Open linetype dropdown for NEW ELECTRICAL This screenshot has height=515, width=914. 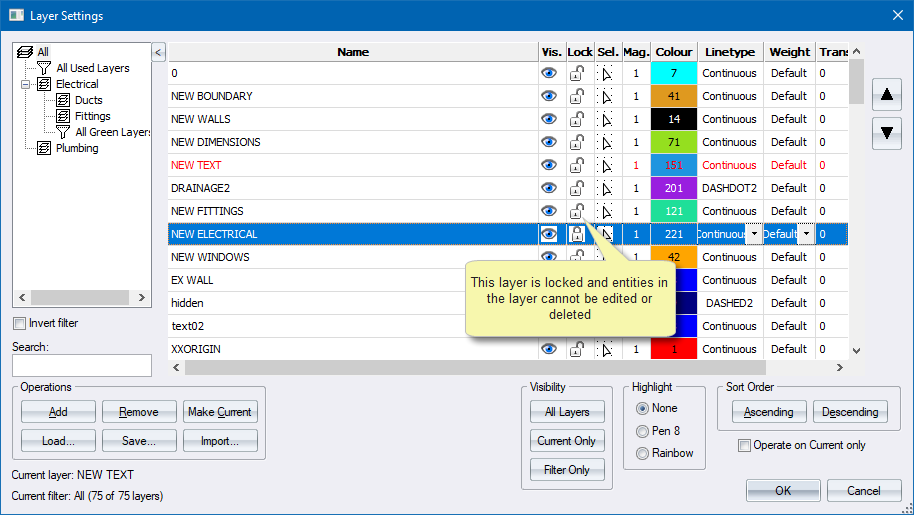(753, 234)
